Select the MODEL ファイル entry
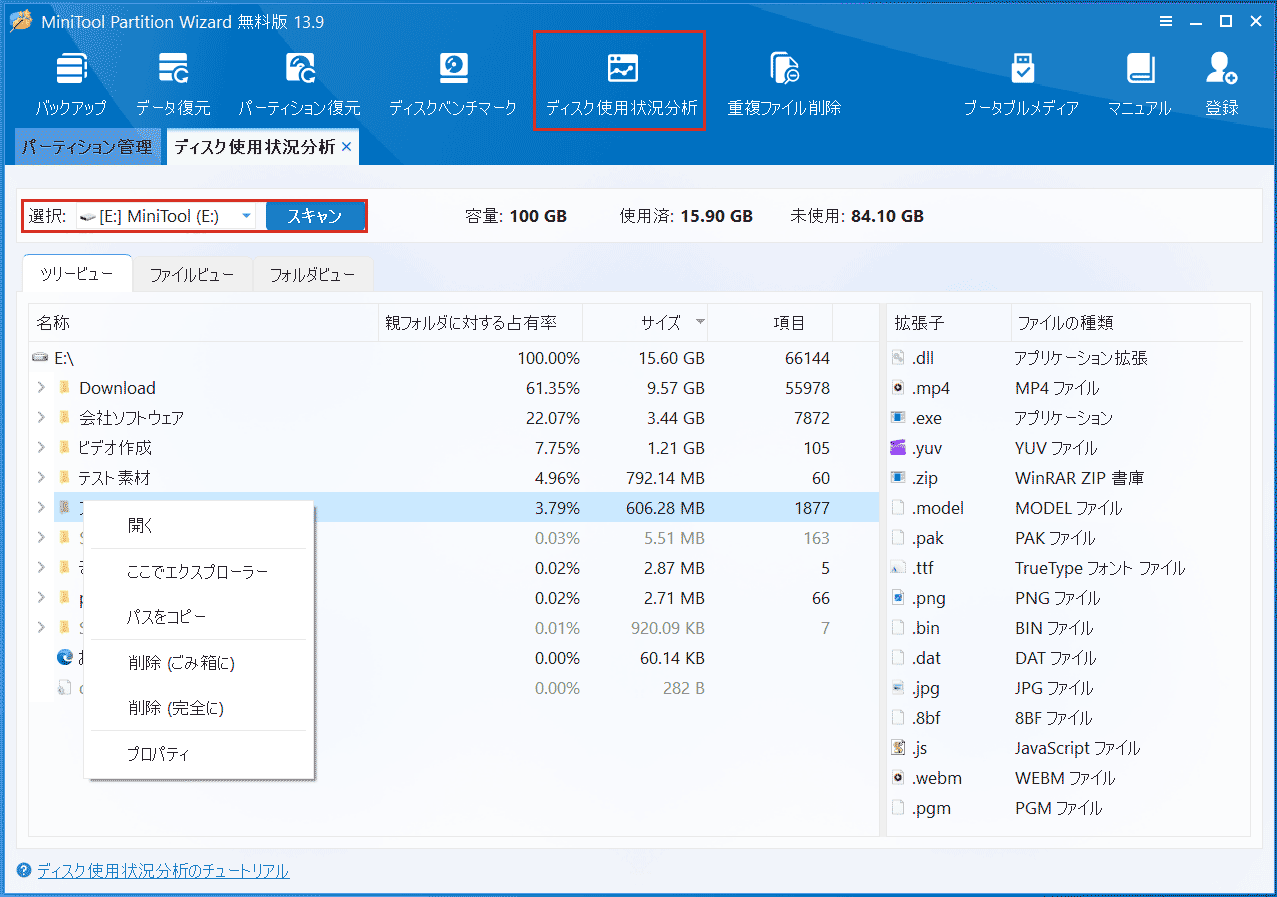This screenshot has height=897, width=1277. click(1068, 508)
